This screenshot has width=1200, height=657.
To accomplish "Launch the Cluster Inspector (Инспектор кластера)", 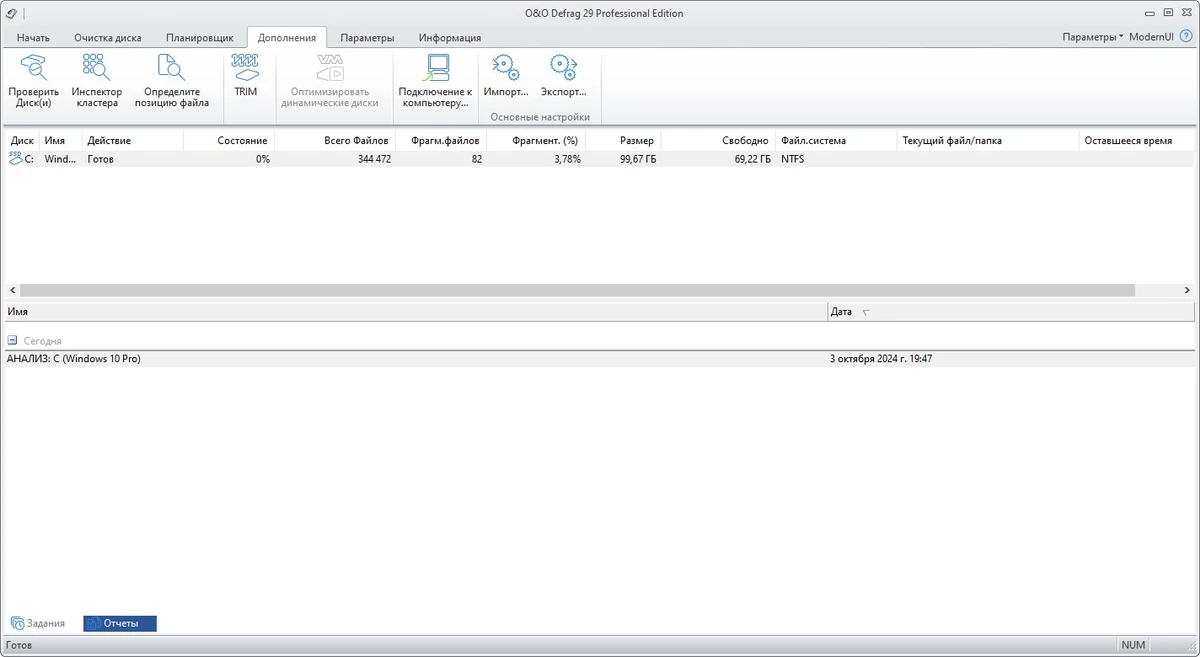I will coord(97,81).
